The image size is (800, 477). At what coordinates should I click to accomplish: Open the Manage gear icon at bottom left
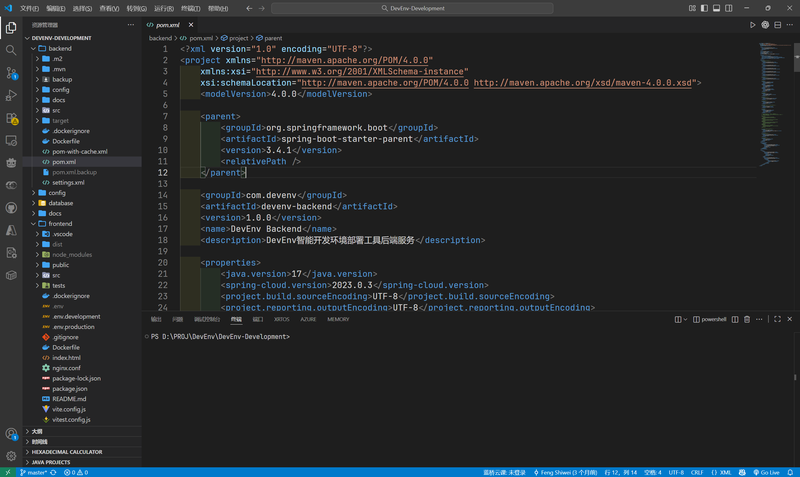(x=11, y=454)
